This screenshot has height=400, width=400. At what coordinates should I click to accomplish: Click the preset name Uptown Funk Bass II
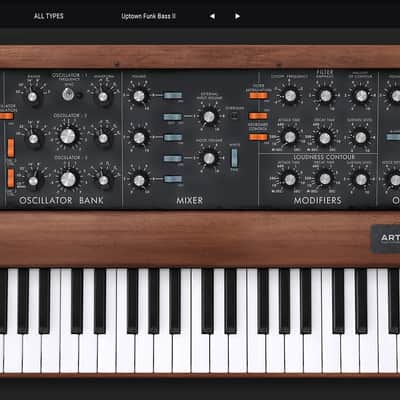tap(148, 16)
